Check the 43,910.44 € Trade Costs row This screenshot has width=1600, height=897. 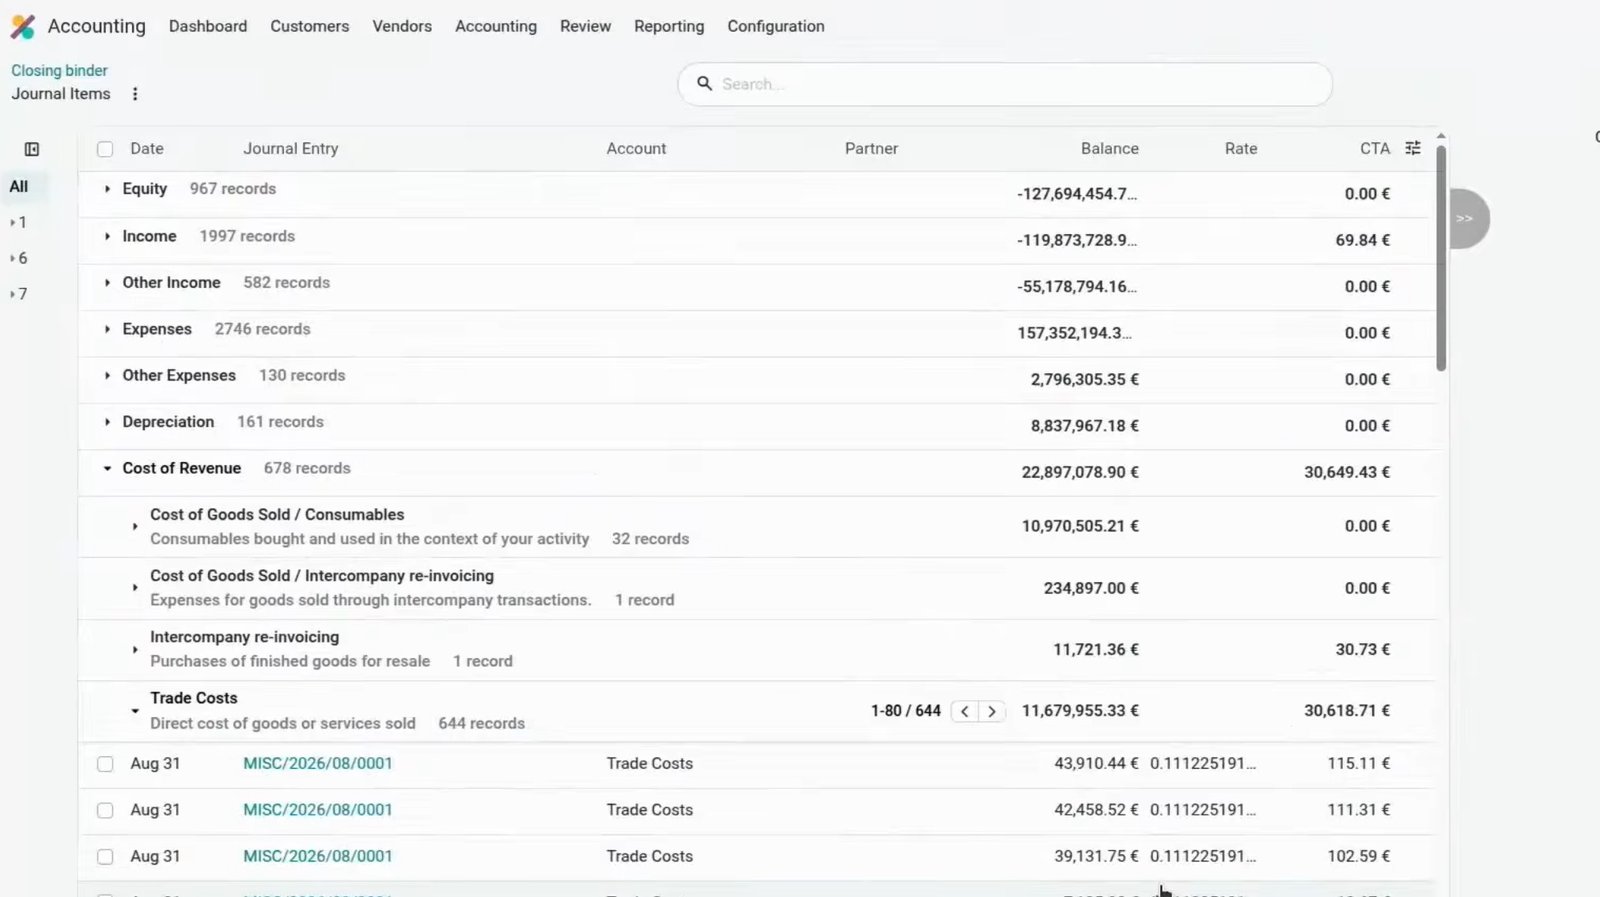pos(105,764)
